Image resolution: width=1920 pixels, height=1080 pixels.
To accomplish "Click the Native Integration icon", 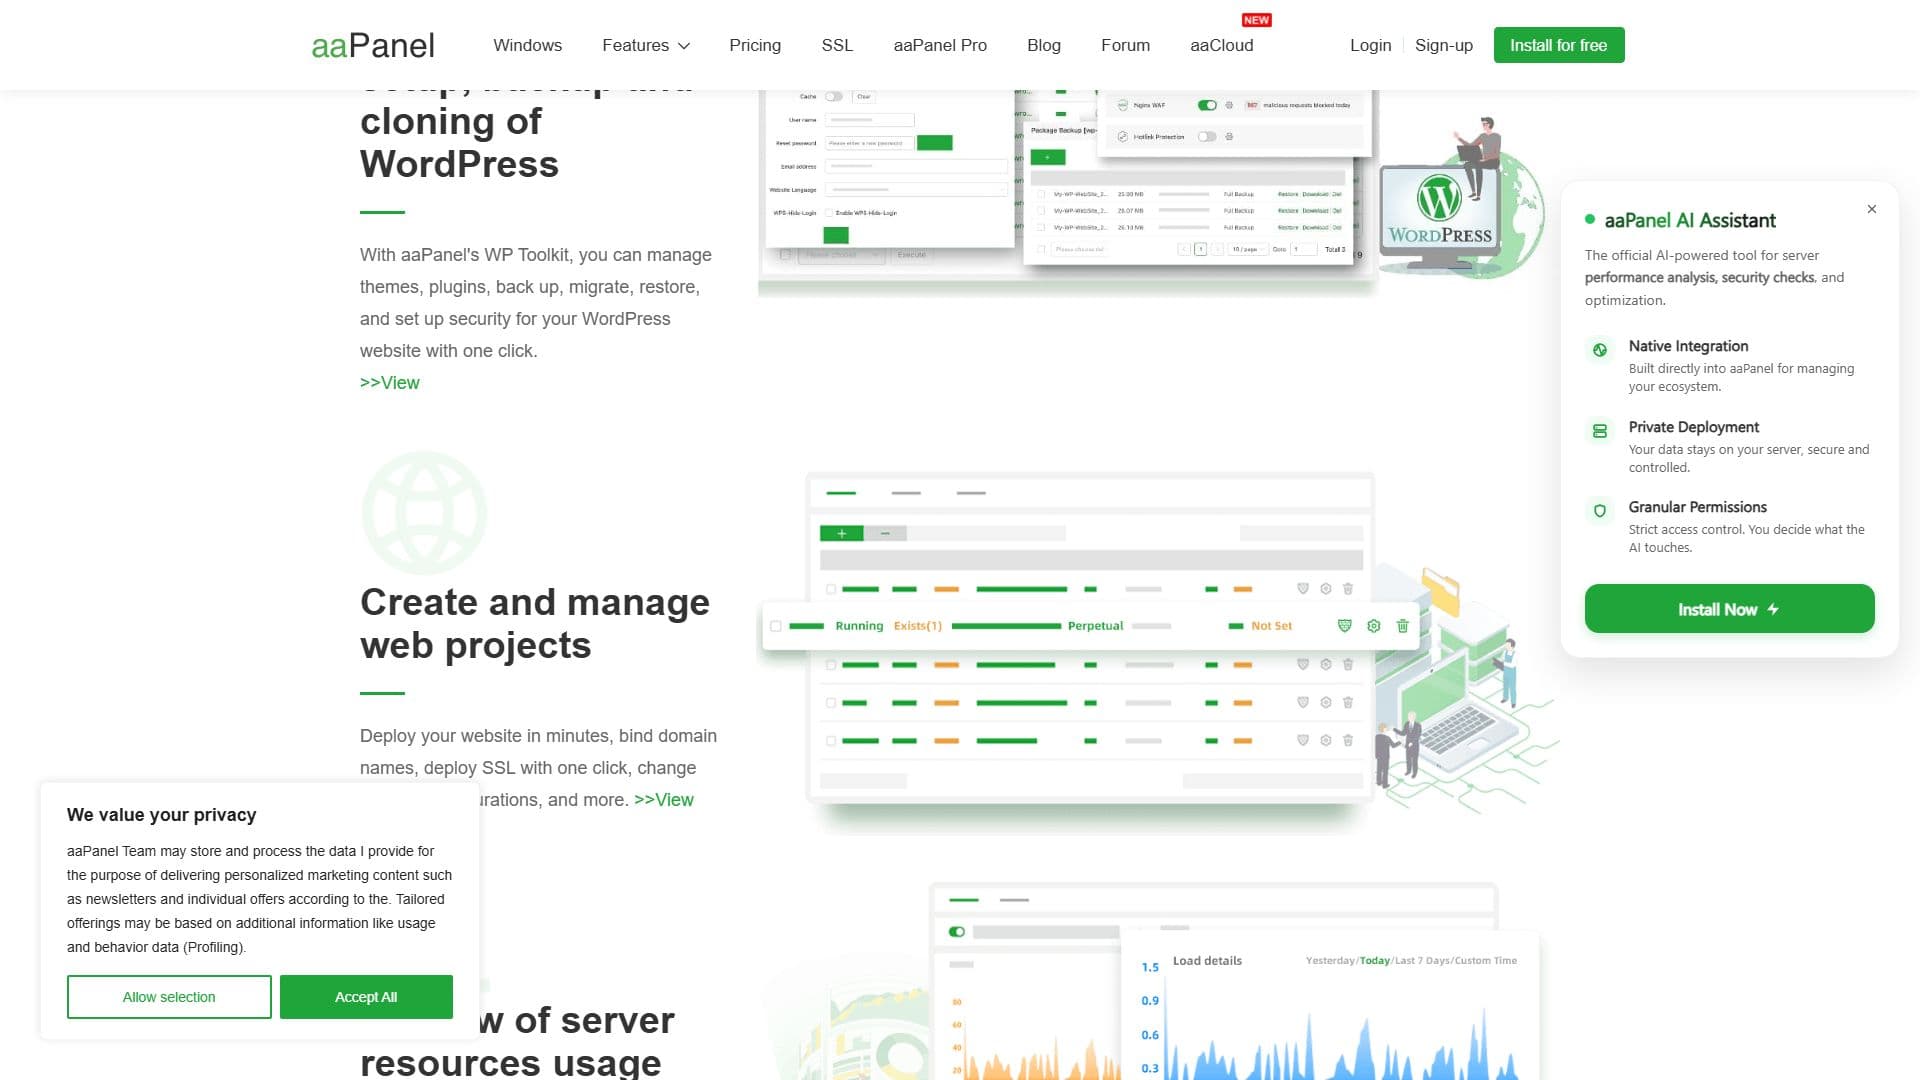I will 1600,350.
